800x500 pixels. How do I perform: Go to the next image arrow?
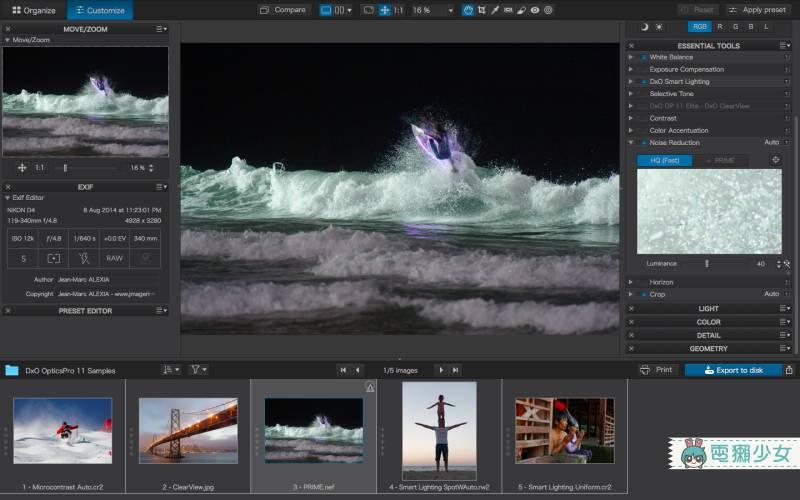tap(440, 370)
